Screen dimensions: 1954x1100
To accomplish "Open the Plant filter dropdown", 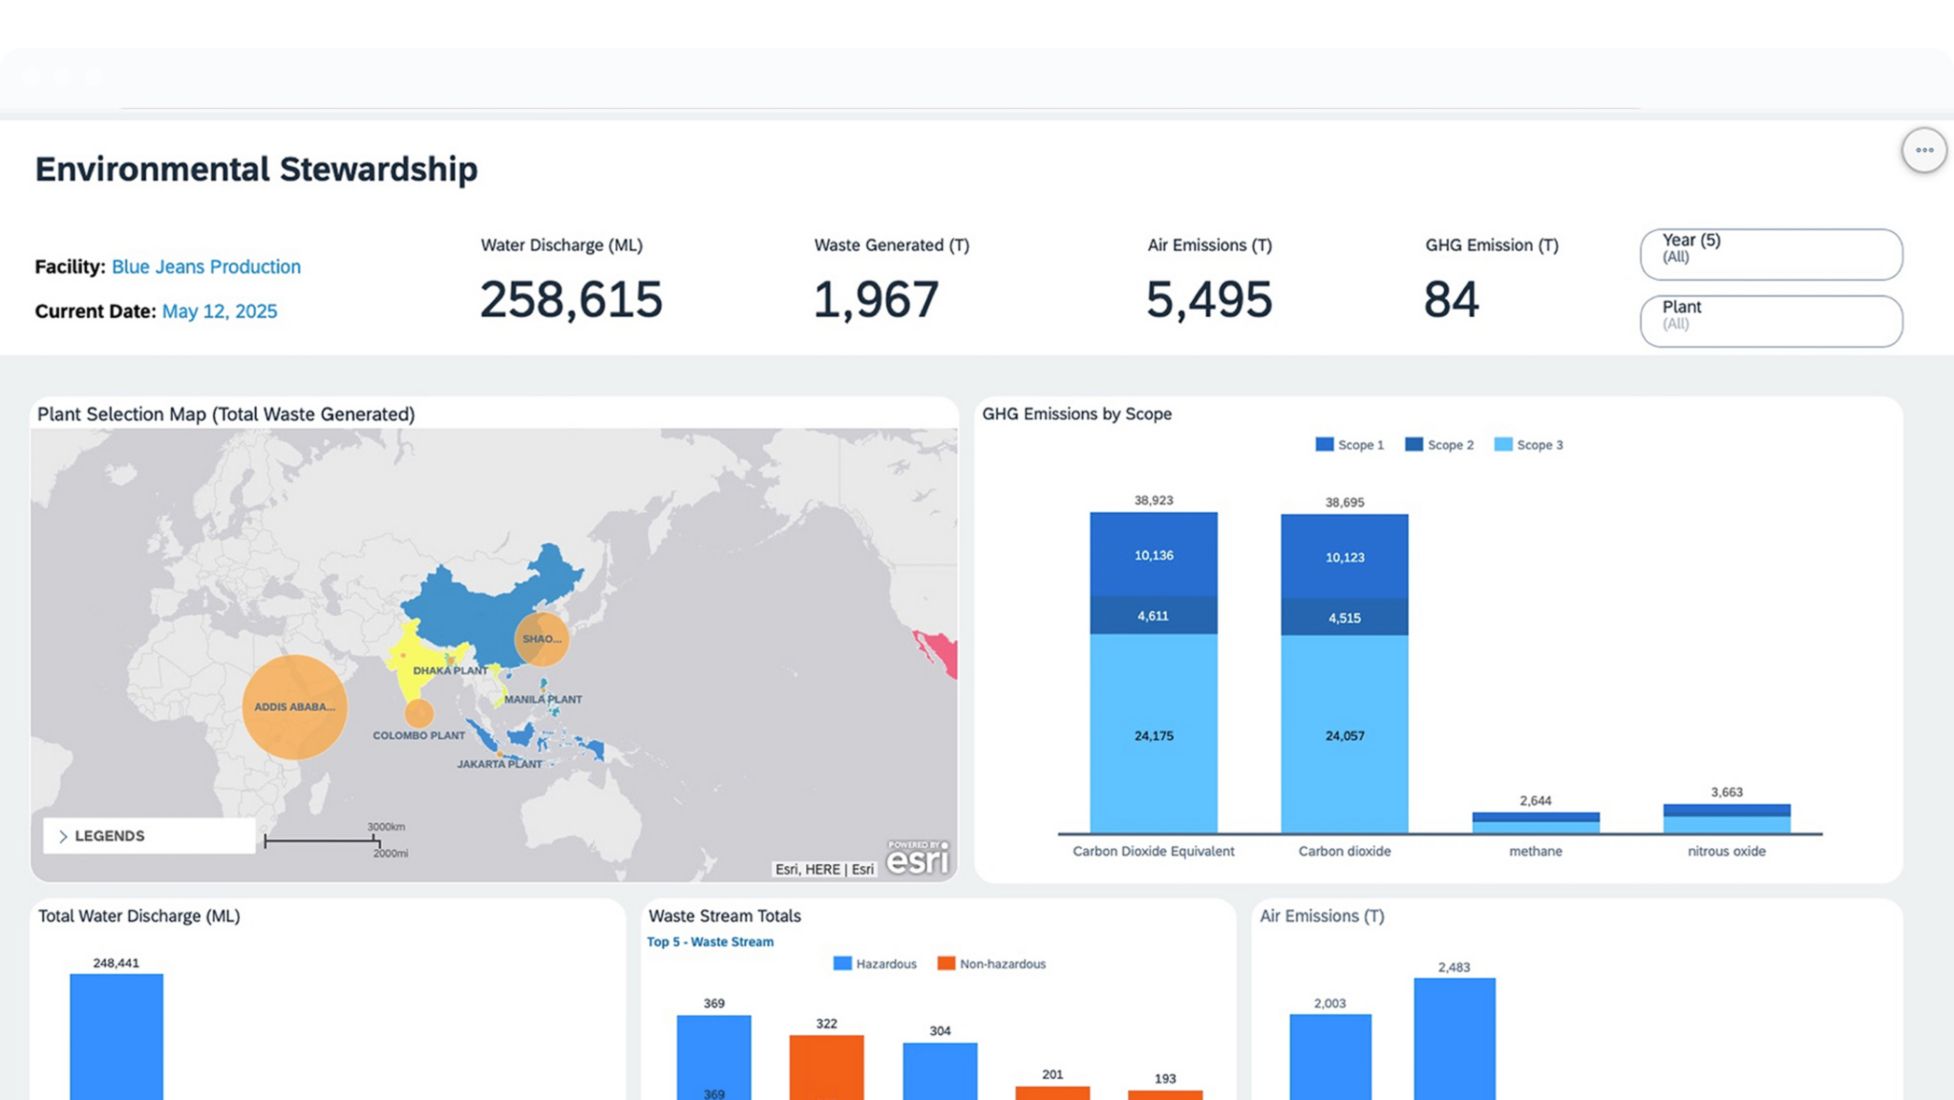I will point(1770,321).
